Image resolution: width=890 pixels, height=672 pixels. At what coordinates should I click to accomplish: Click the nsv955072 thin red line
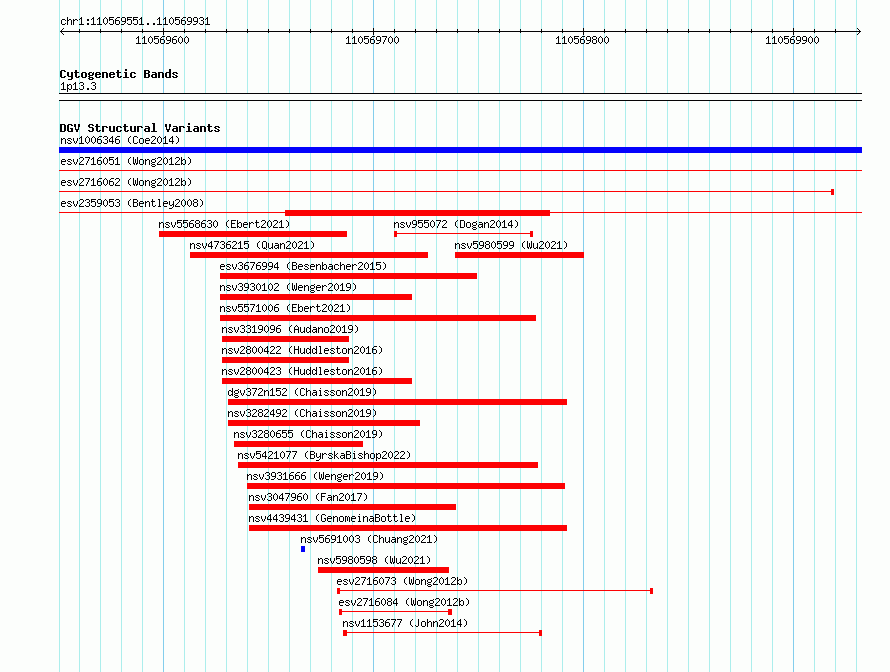tap(464, 234)
